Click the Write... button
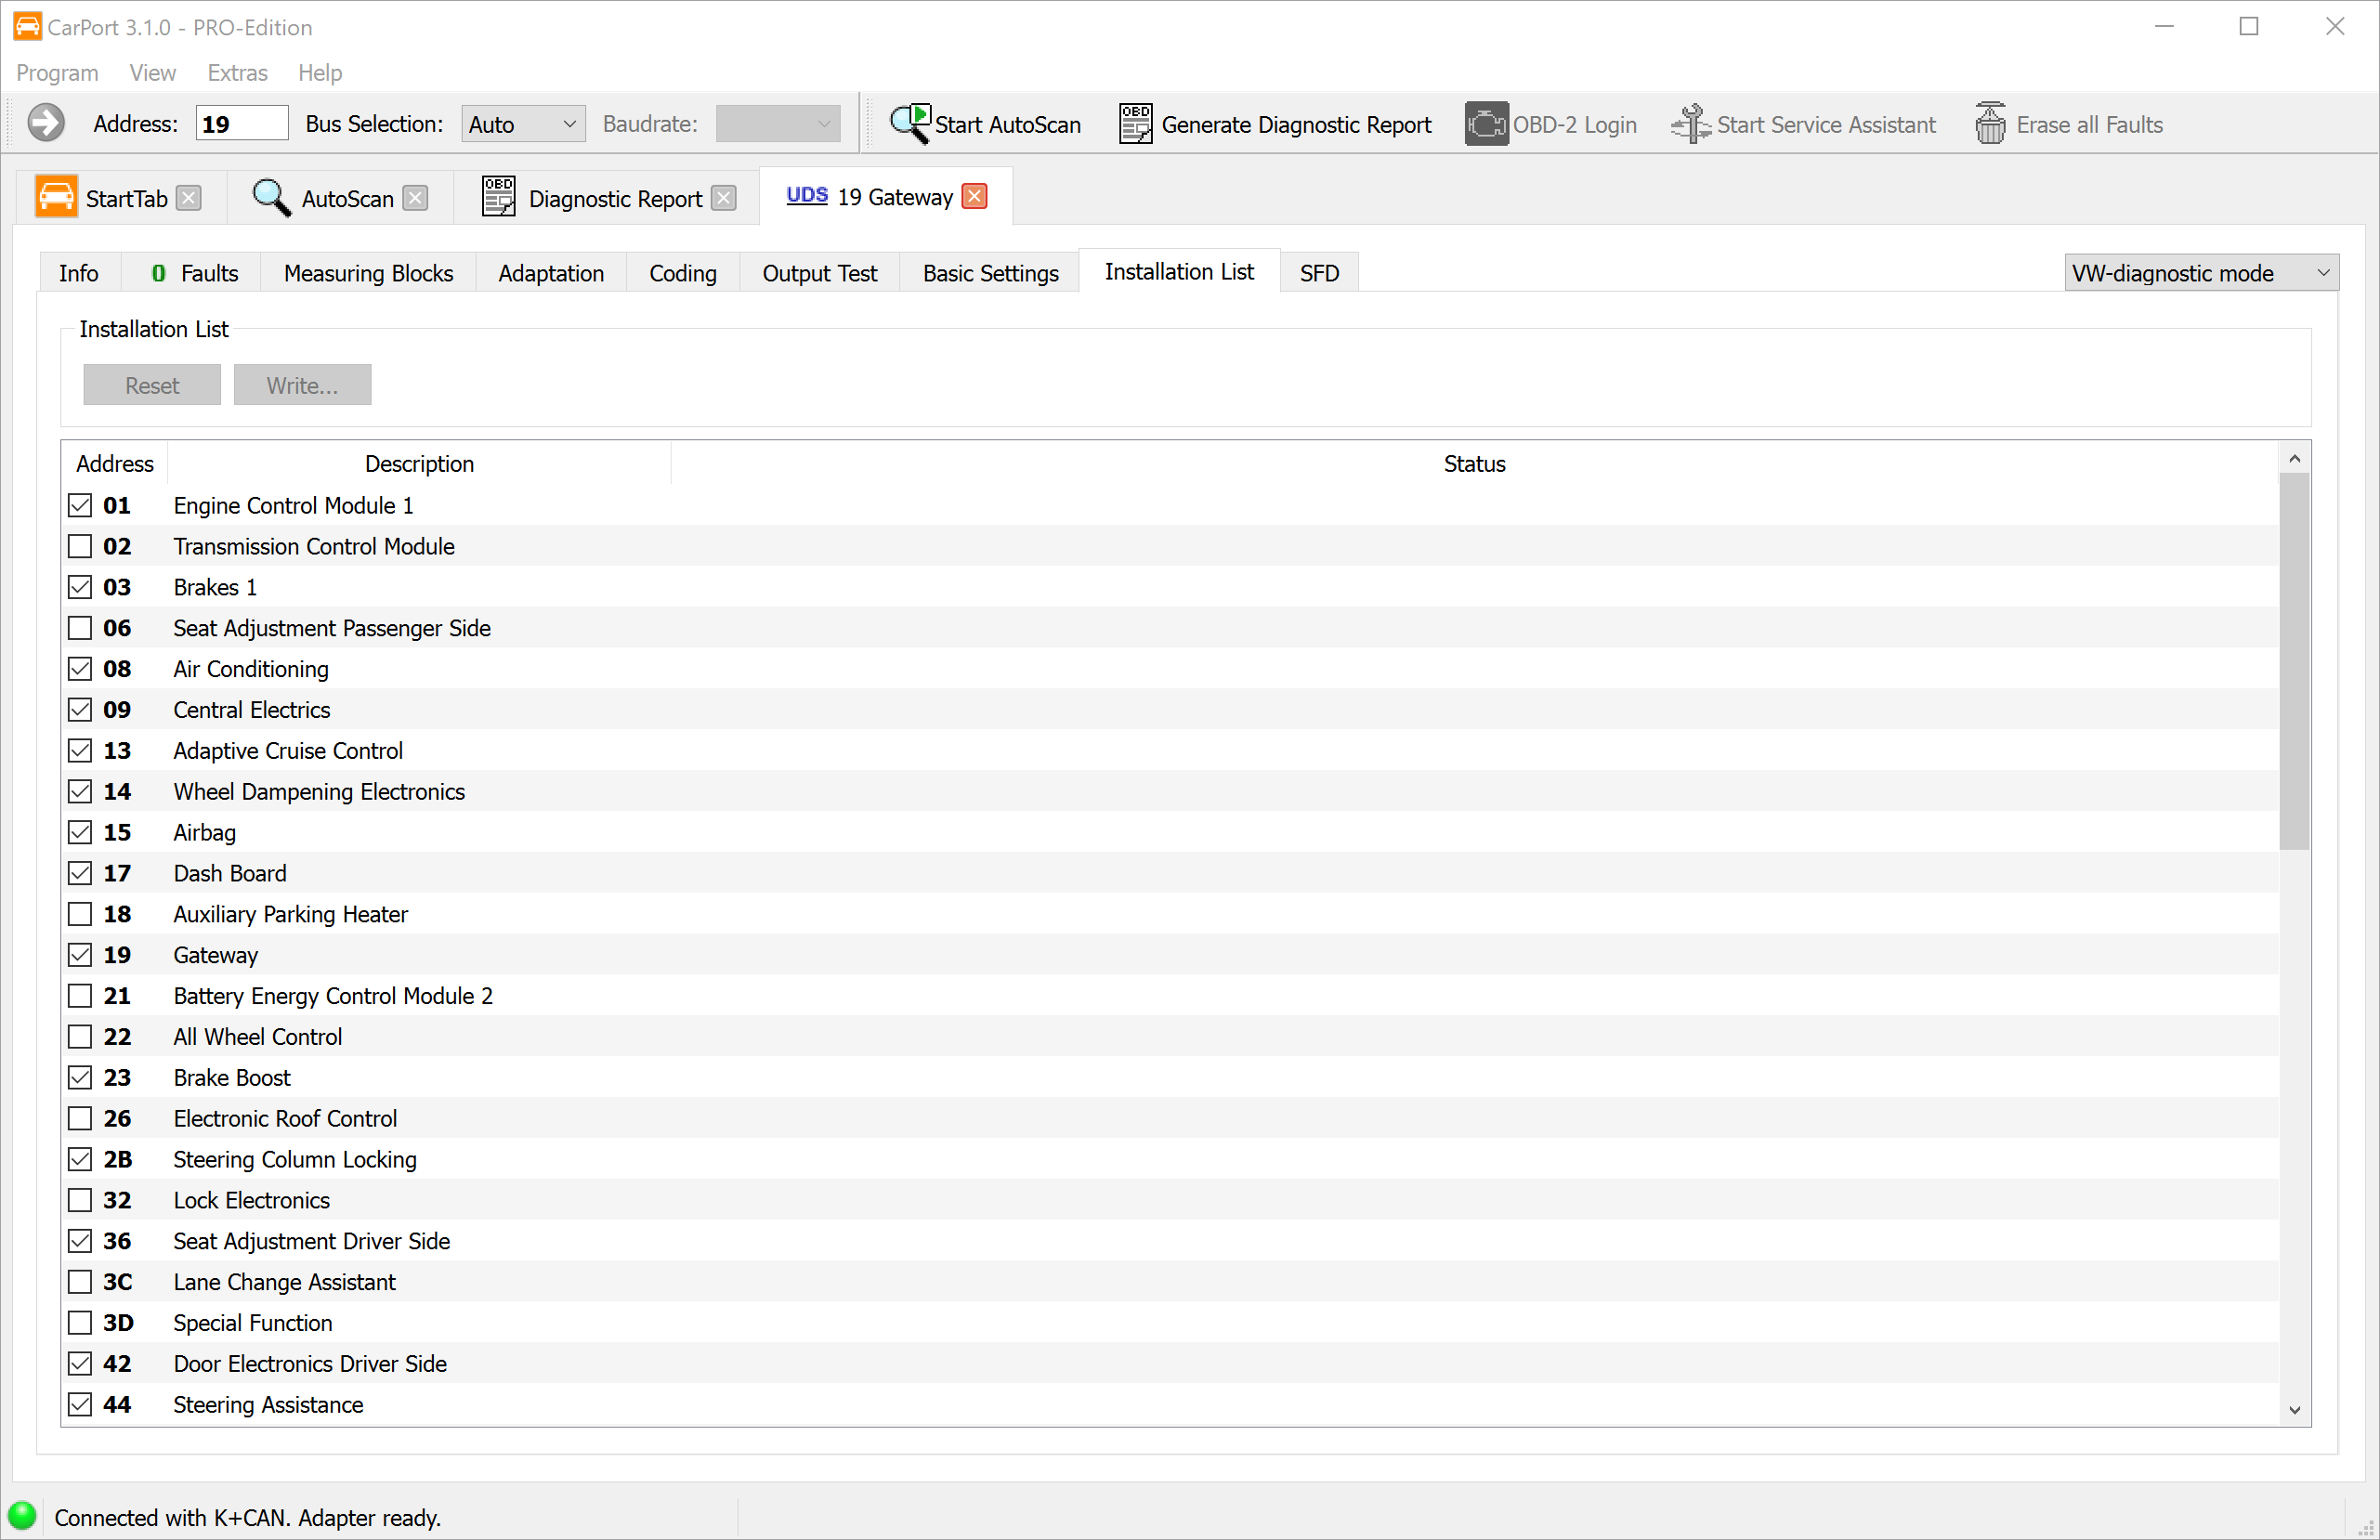Image resolution: width=2380 pixels, height=1540 pixels. click(302, 385)
